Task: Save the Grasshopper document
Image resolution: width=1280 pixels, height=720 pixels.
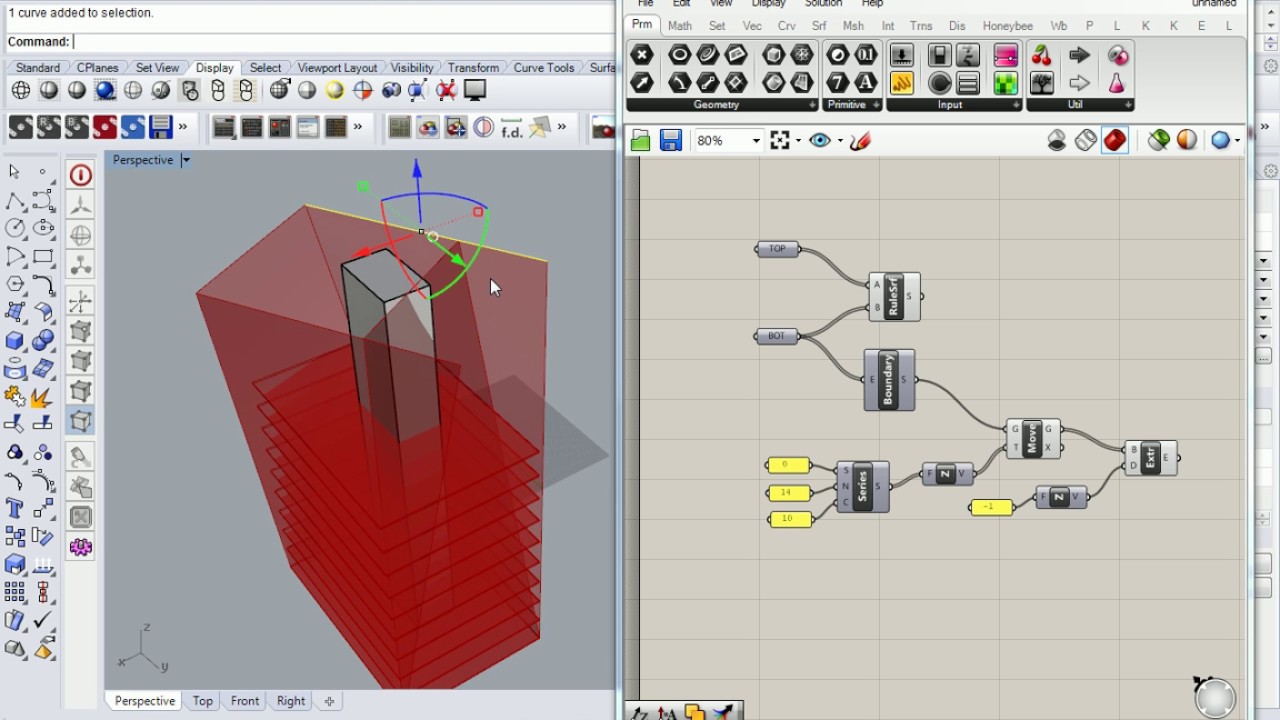Action: [x=671, y=141]
